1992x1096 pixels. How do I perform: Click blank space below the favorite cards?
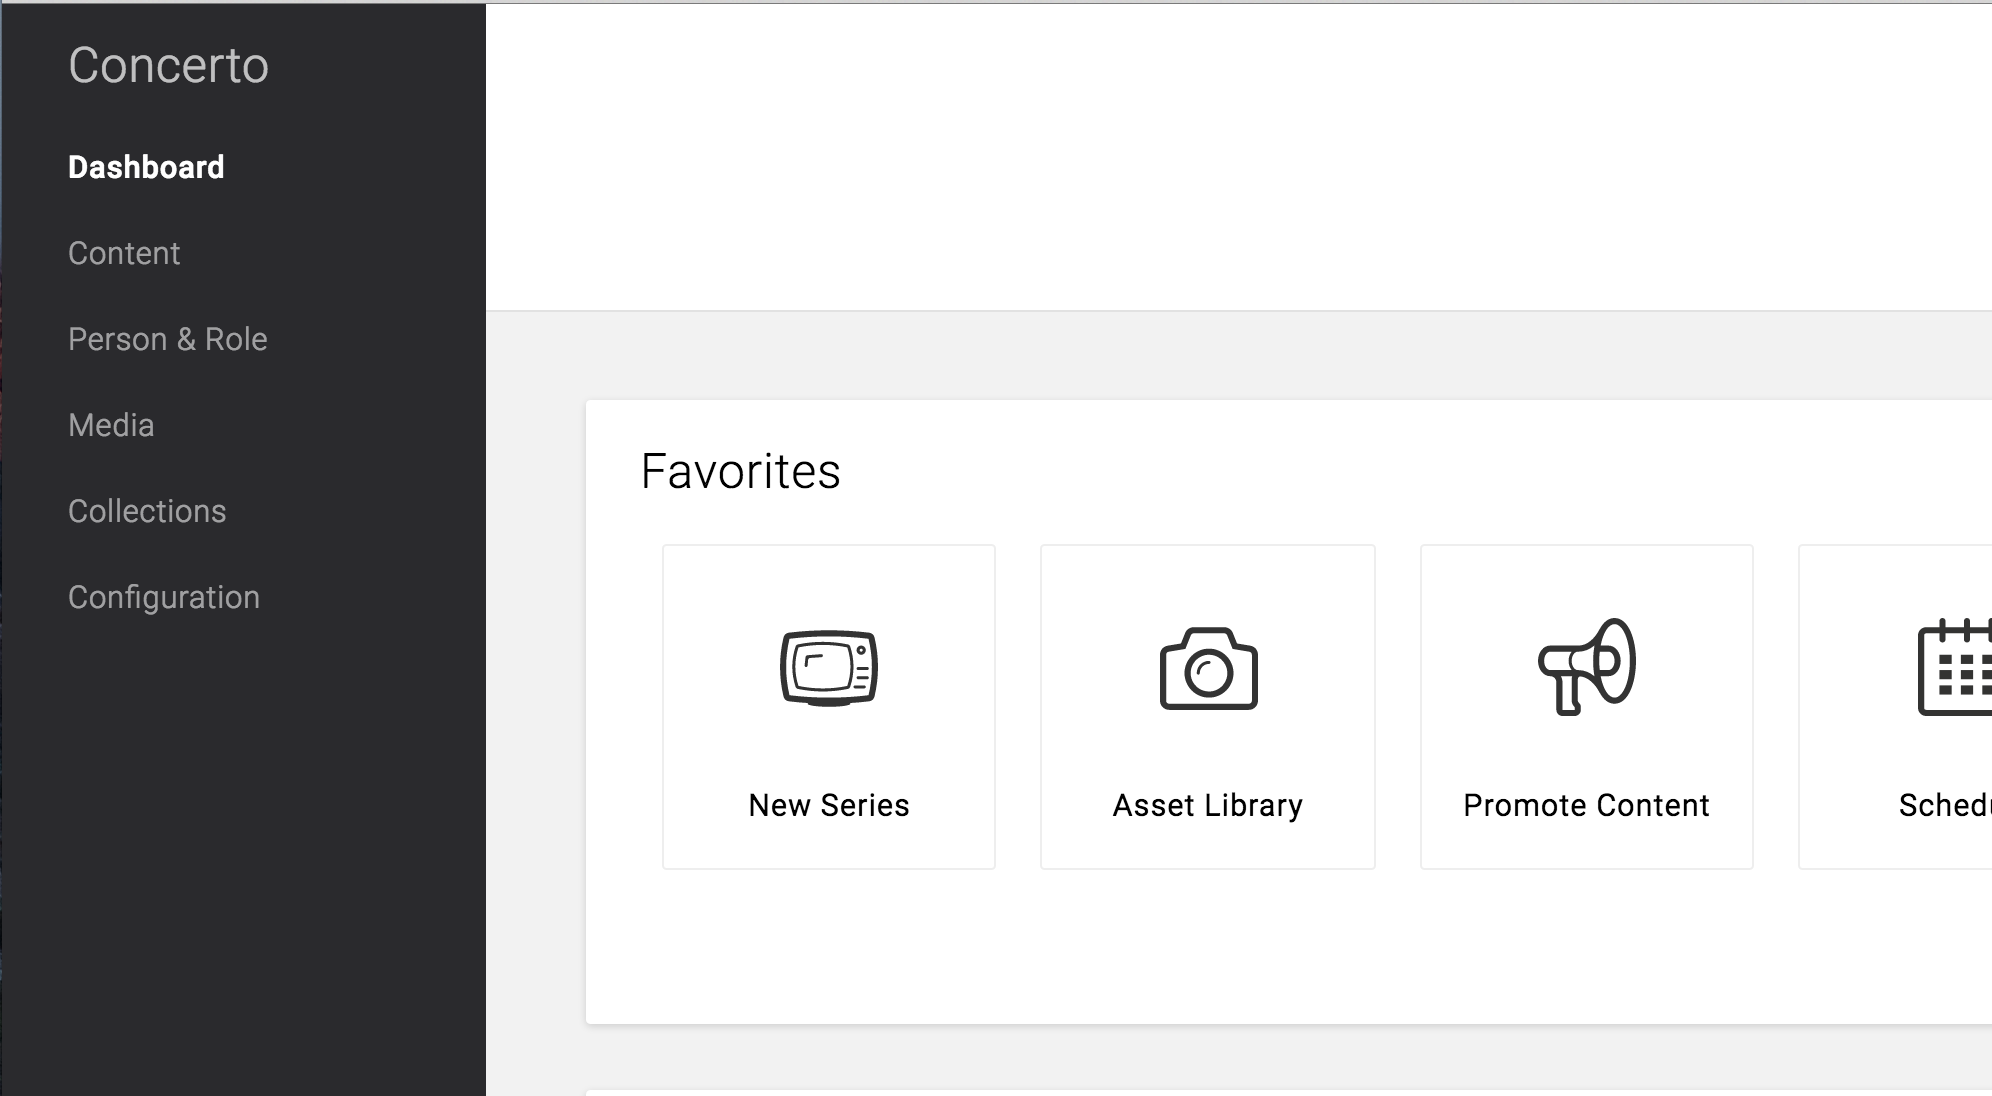click(x=1200, y=948)
